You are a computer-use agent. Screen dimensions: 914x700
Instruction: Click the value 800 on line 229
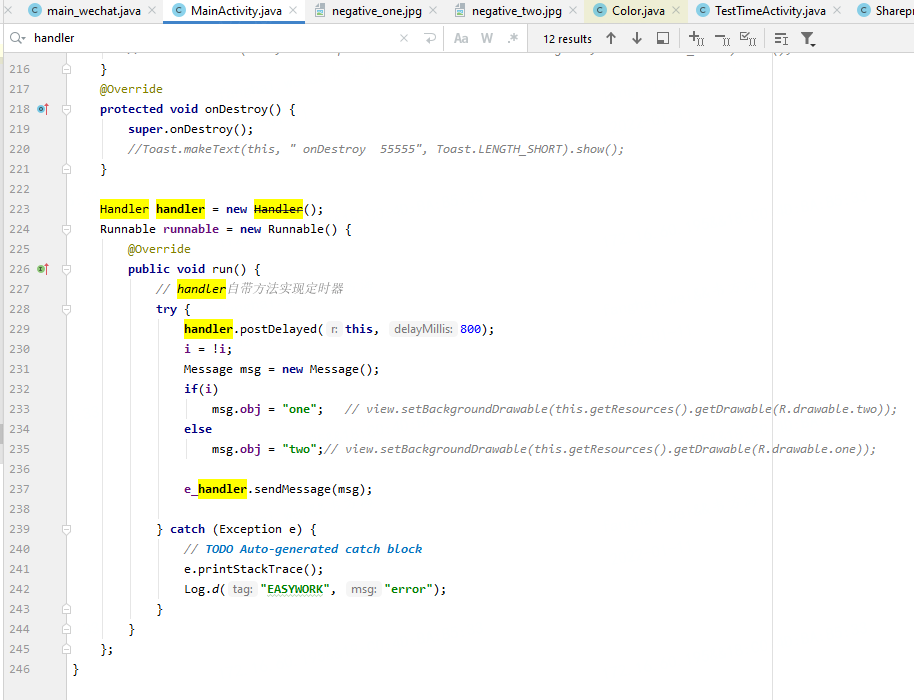(x=470, y=329)
